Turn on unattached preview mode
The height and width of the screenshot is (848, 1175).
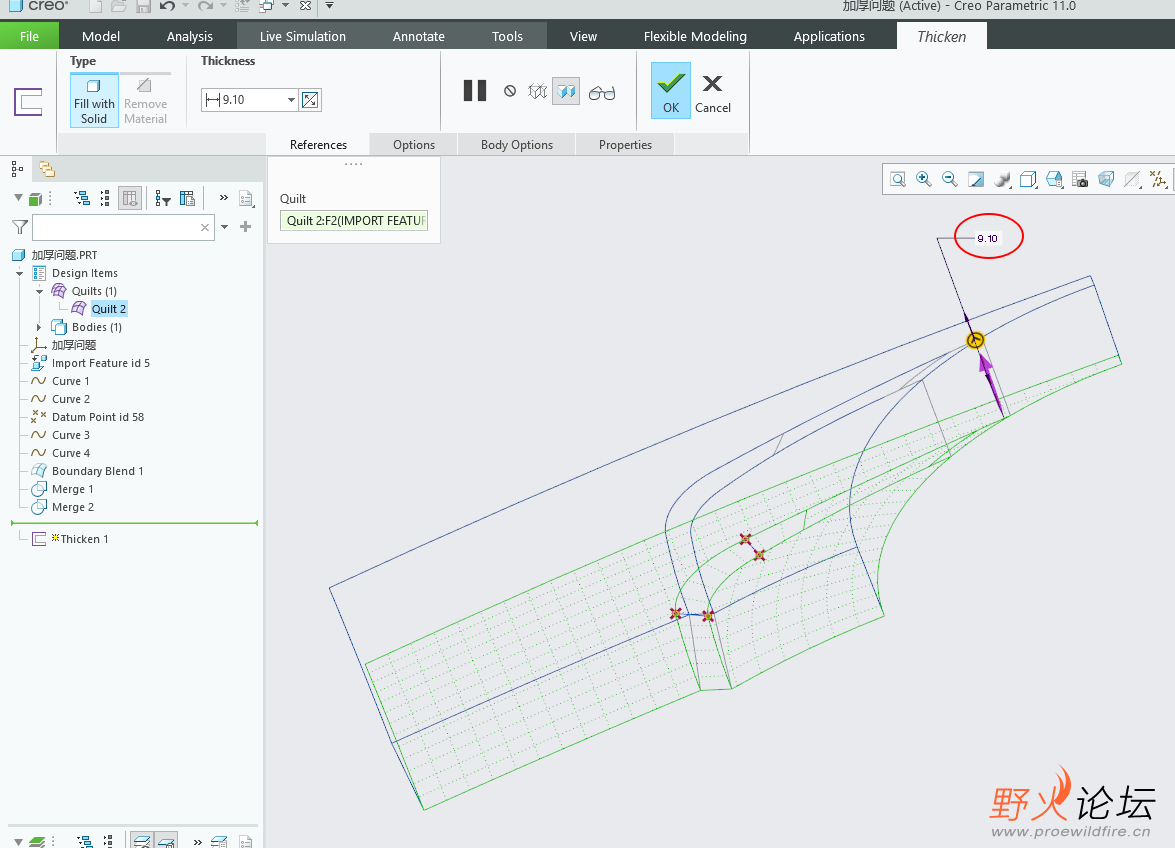click(x=537, y=91)
